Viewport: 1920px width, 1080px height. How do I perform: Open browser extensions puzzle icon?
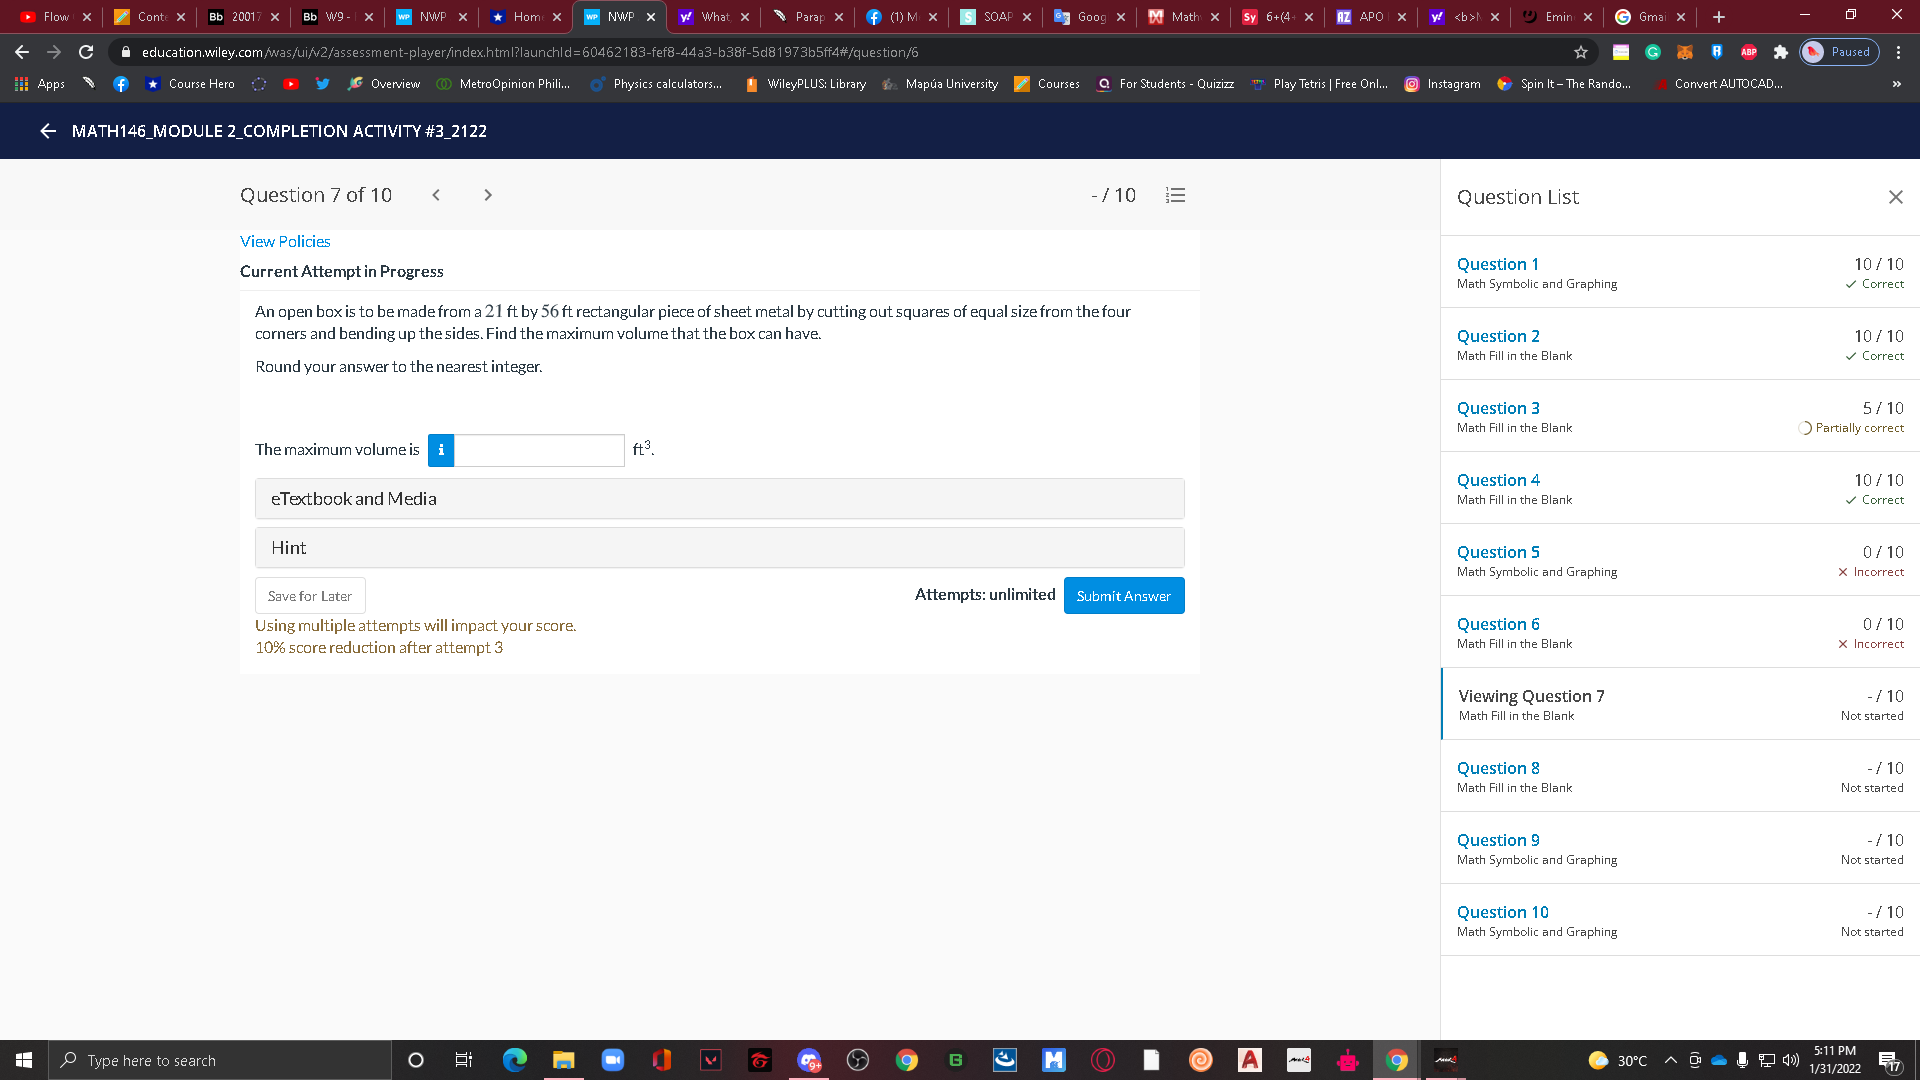point(1780,52)
